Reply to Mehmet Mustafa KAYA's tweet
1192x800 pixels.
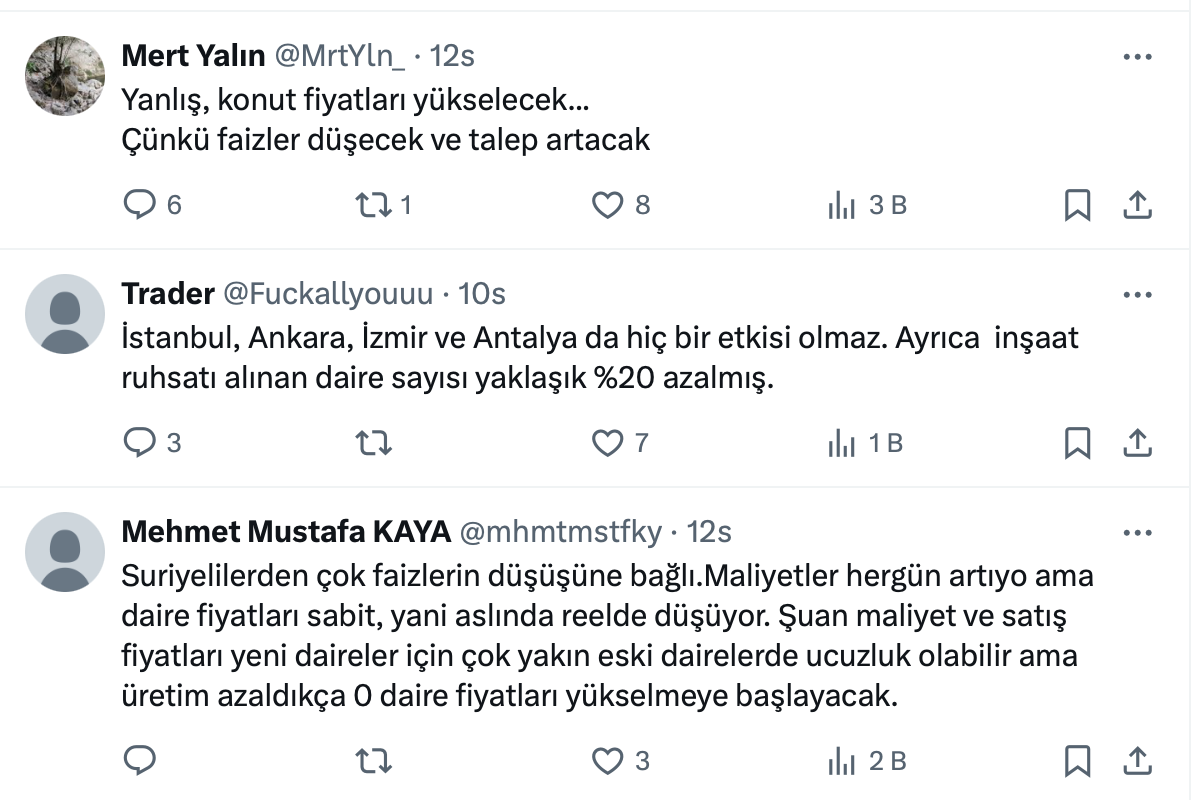(x=138, y=761)
